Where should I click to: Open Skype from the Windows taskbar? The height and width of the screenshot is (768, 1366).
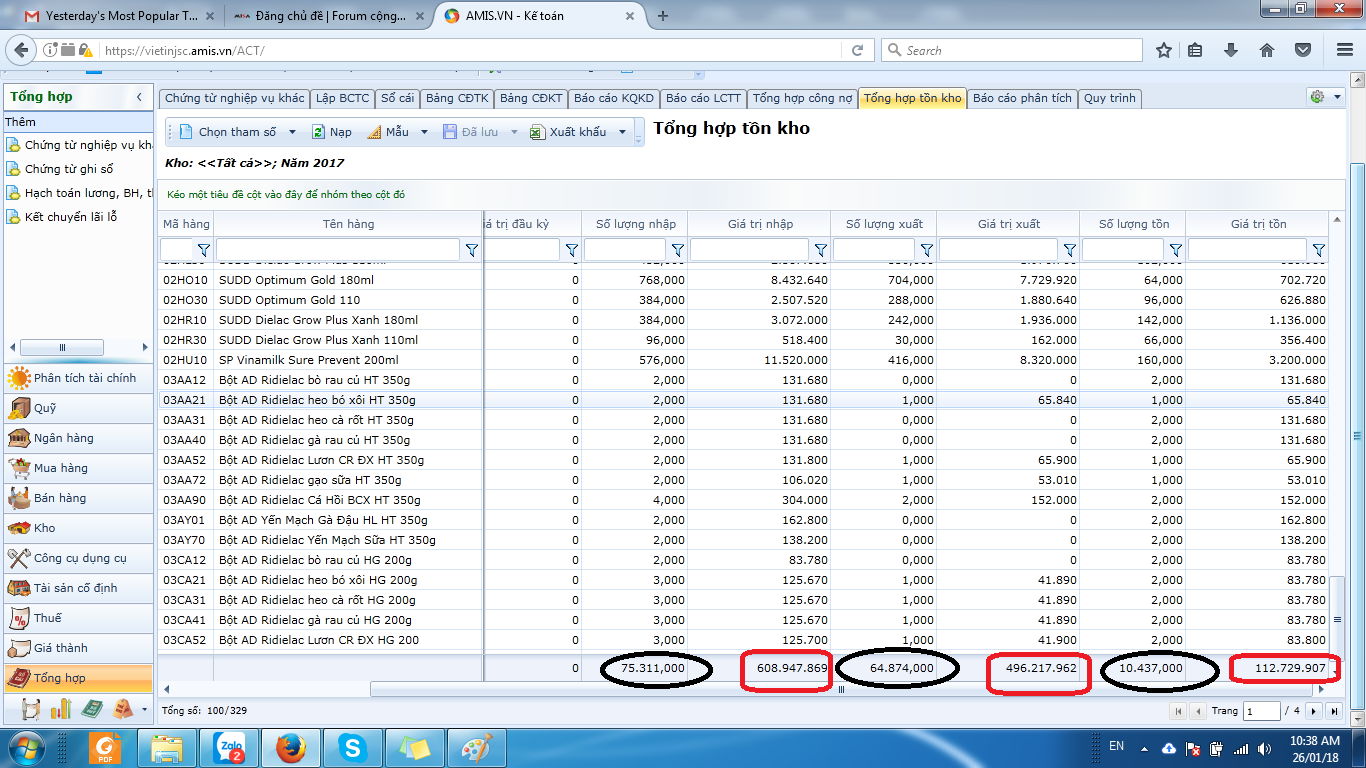pos(351,747)
